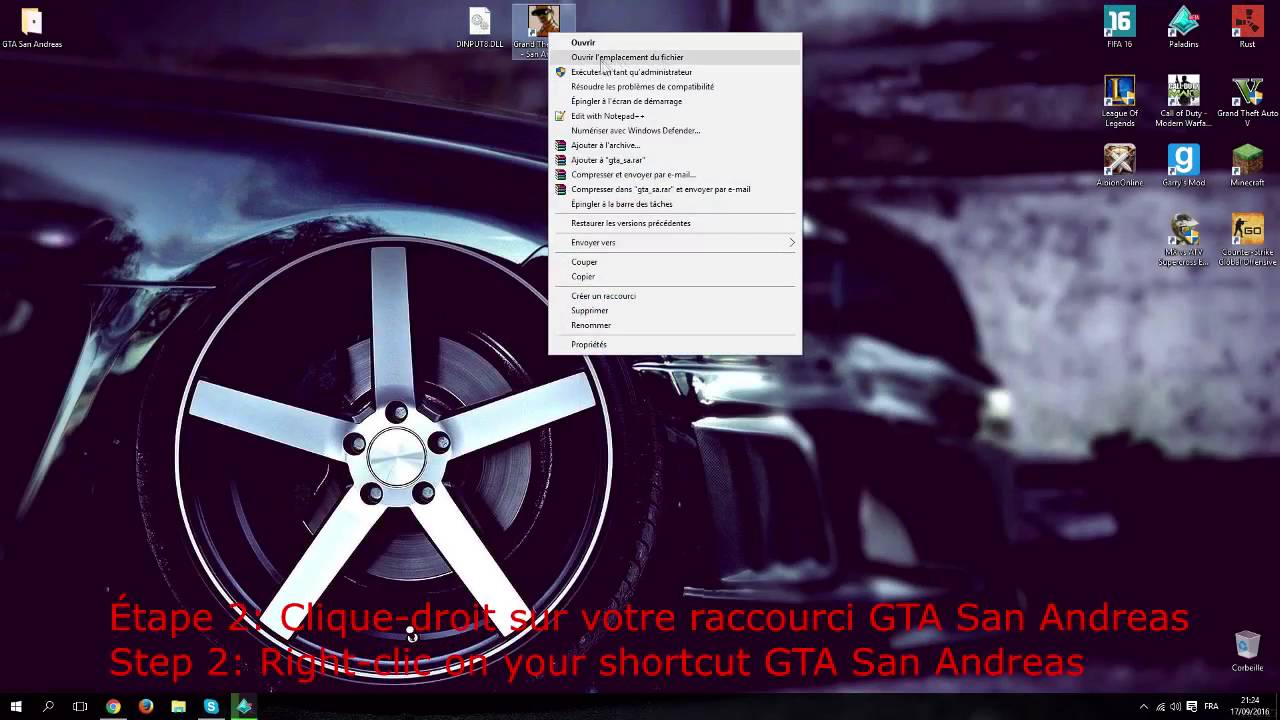Select Compresser et envoyer par e-mail...

675,175
